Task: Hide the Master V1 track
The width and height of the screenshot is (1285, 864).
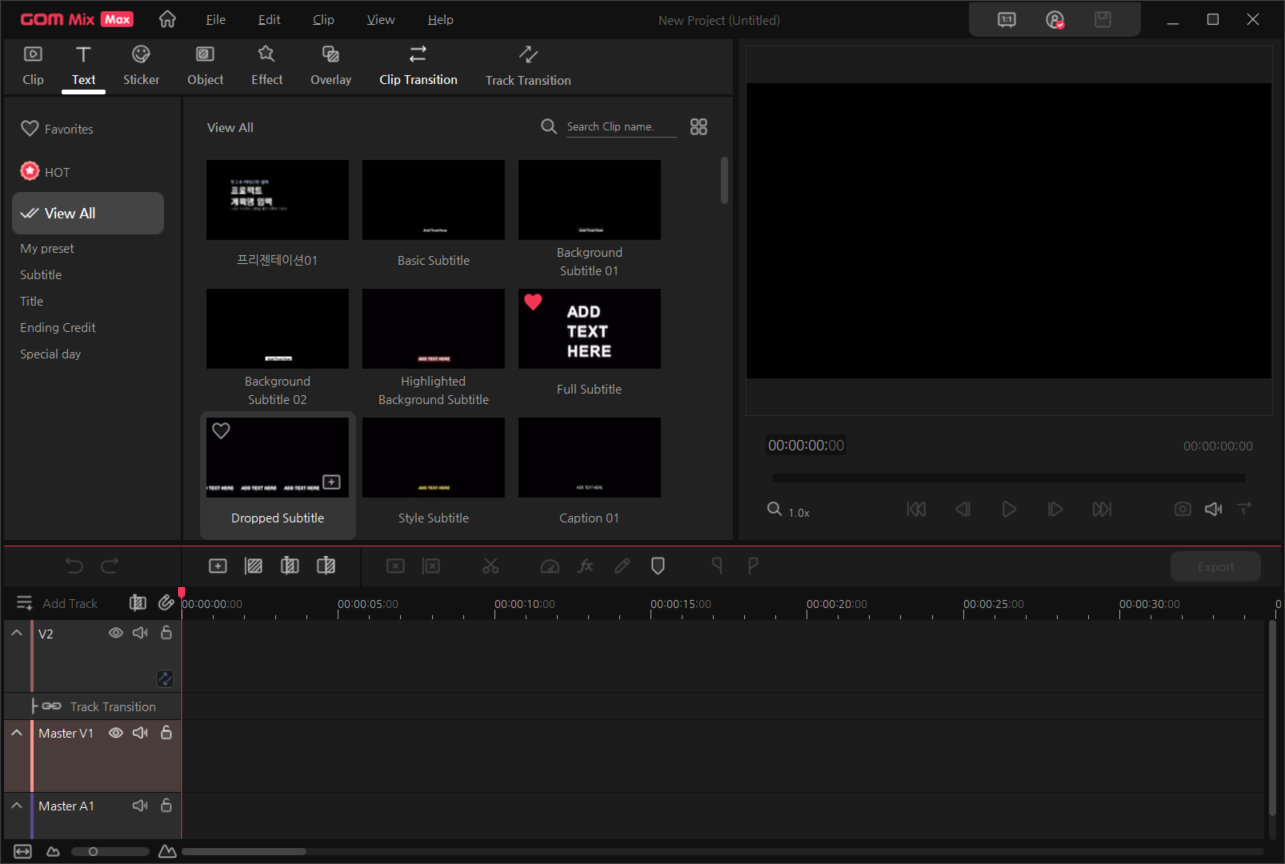Action: (x=116, y=733)
